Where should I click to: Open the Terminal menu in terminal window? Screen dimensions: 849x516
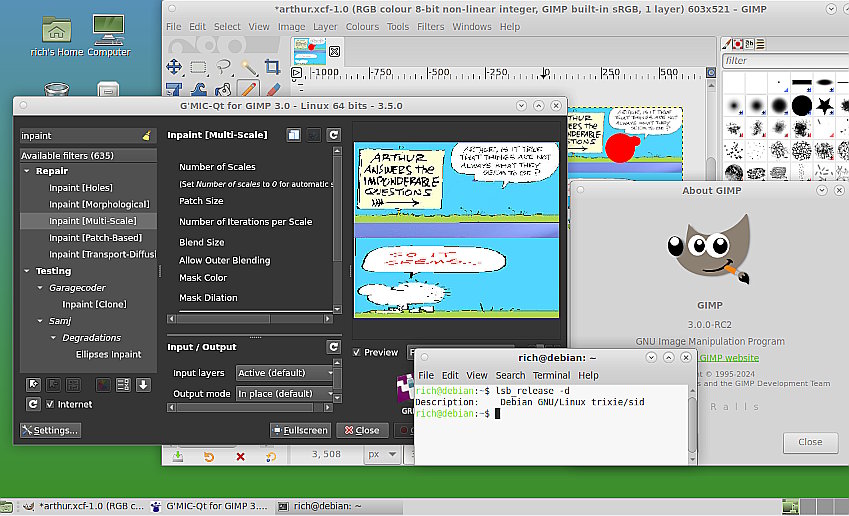tap(551, 375)
